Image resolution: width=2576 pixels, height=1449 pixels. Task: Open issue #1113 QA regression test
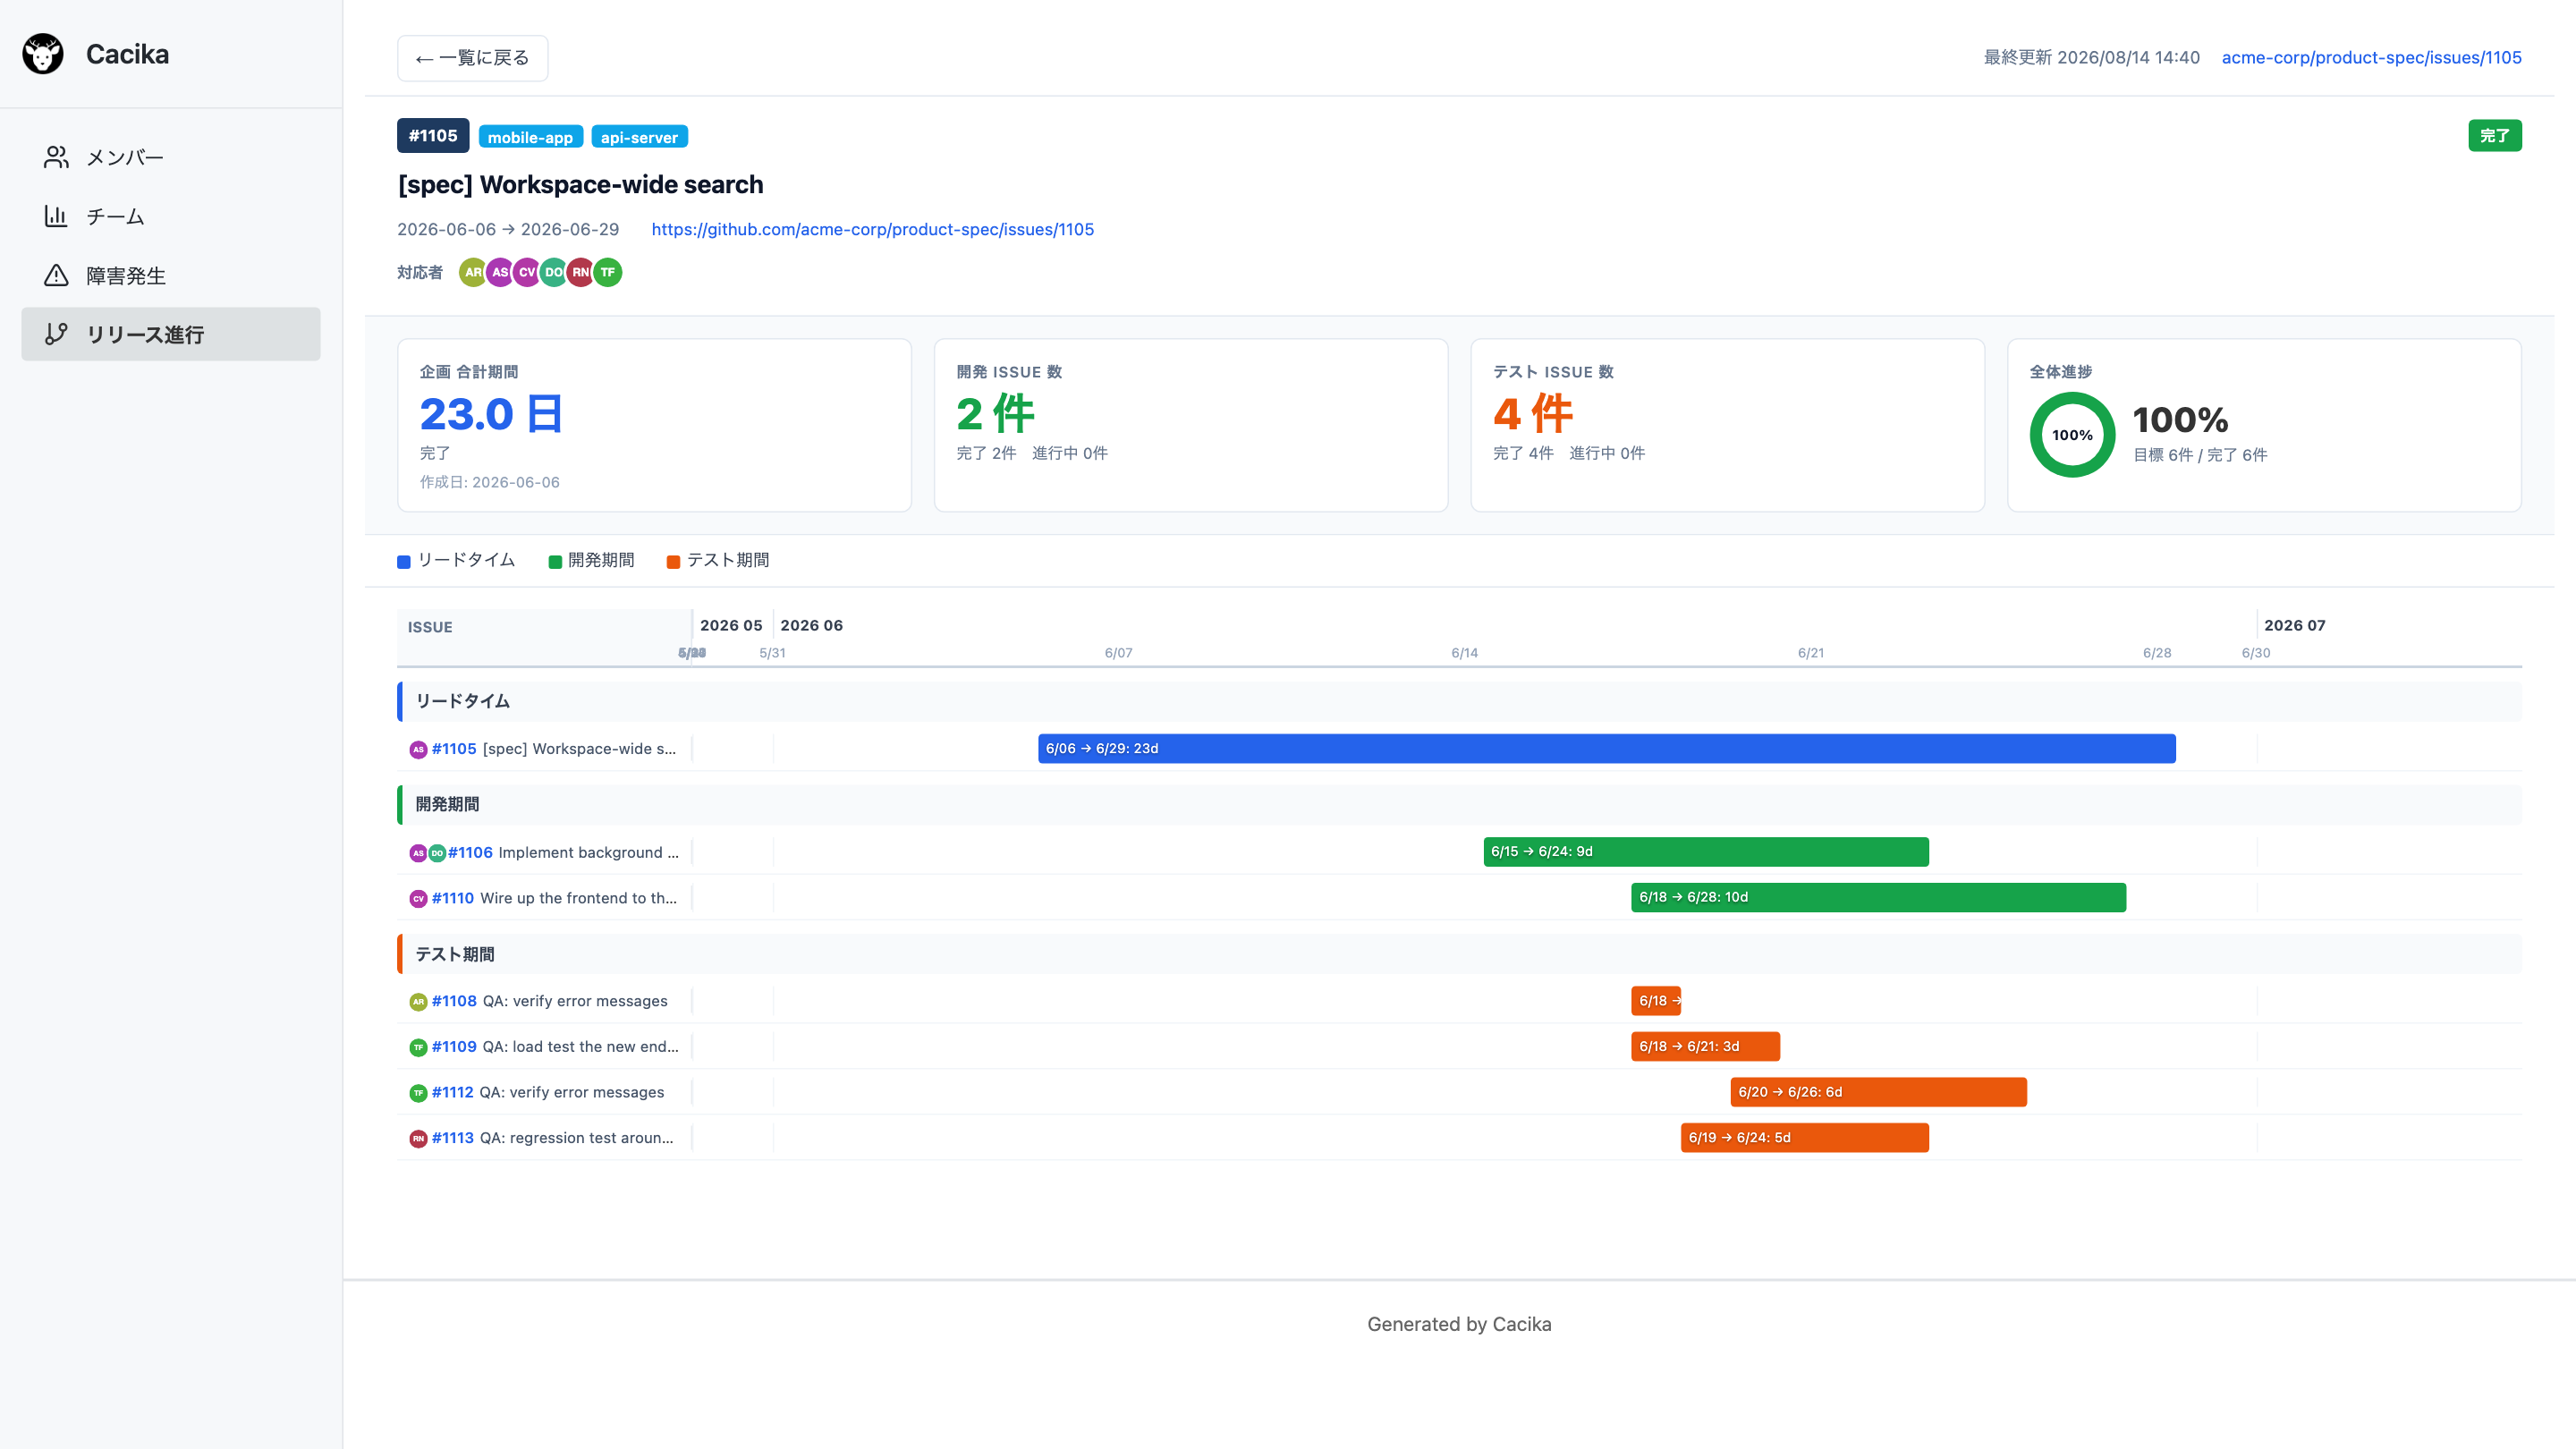pyautogui.click(x=453, y=1139)
